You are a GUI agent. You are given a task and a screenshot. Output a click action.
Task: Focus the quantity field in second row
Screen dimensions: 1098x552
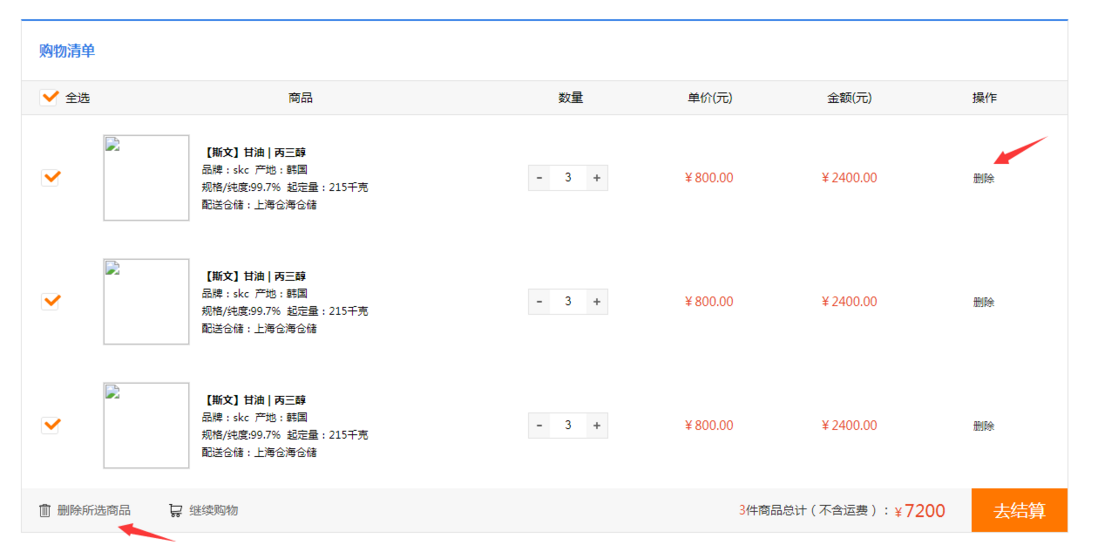(568, 302)
